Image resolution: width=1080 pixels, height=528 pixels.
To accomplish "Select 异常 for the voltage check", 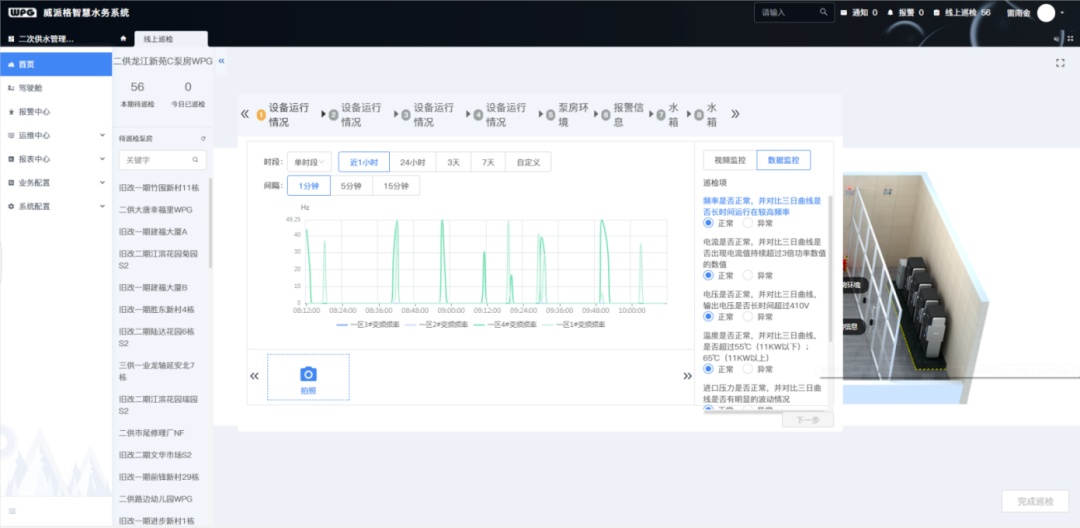I will 750,316.
